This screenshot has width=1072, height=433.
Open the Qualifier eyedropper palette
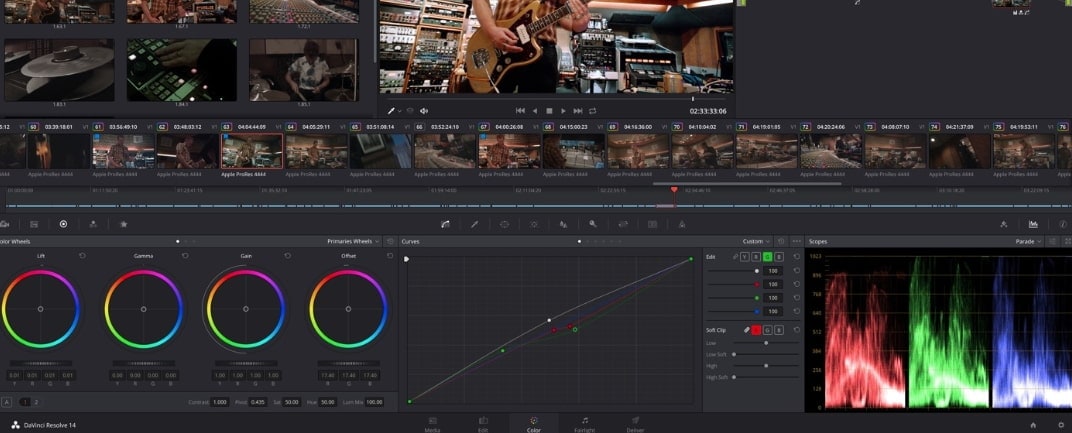(x=474, y=224)
